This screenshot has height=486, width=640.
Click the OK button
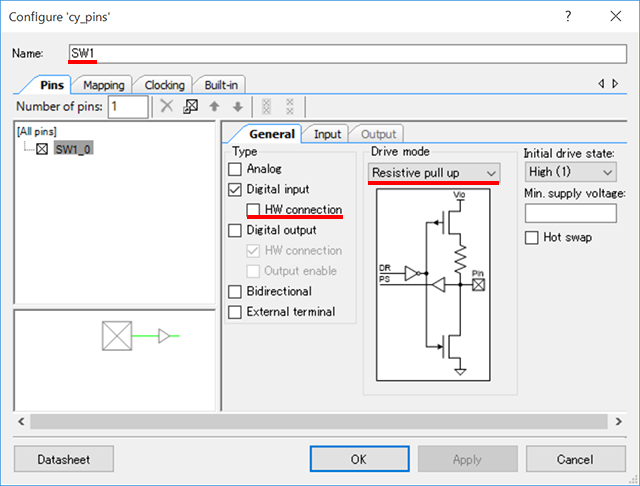[359, 459]
